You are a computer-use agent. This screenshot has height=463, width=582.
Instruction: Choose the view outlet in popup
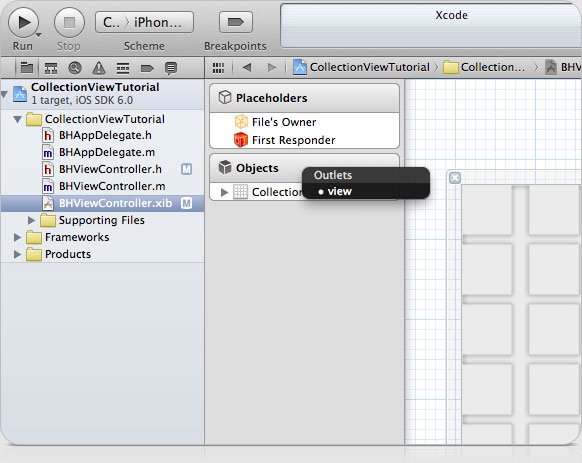[366, 192]
